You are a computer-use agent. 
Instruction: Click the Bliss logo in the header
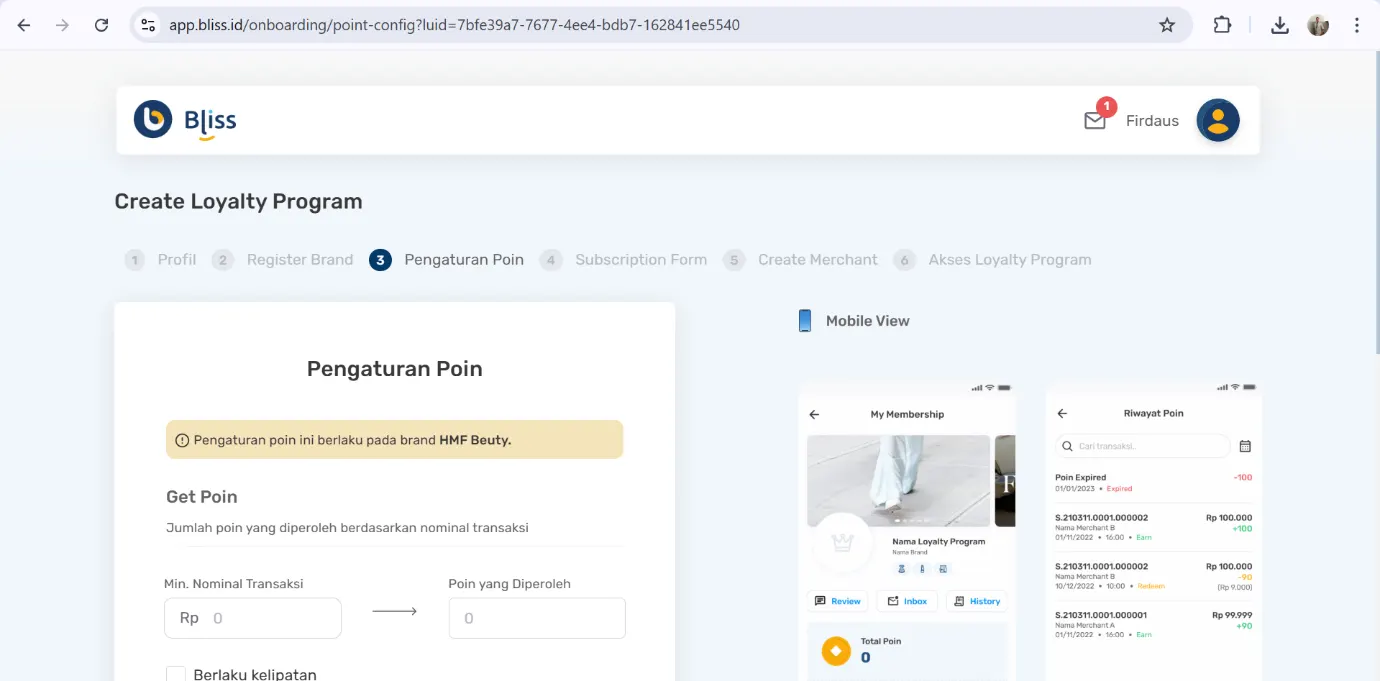(x=186, y=120)
